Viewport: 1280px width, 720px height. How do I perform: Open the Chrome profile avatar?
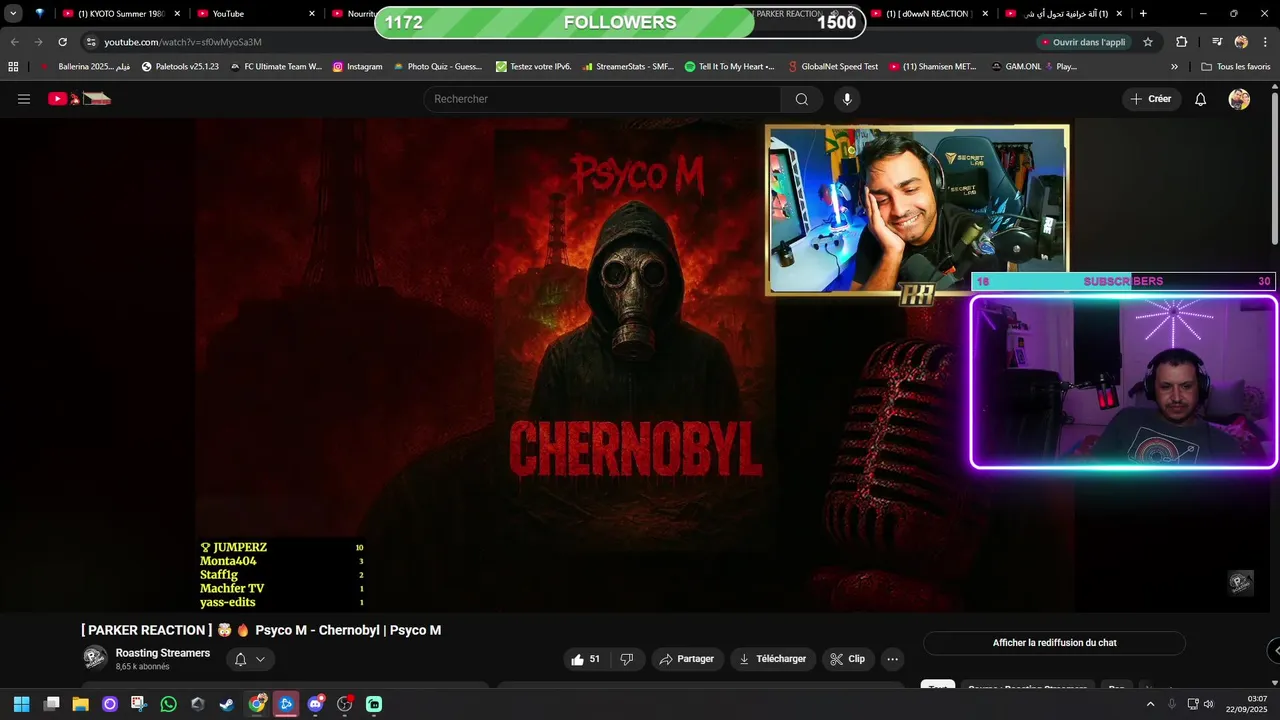(1241, 42)
